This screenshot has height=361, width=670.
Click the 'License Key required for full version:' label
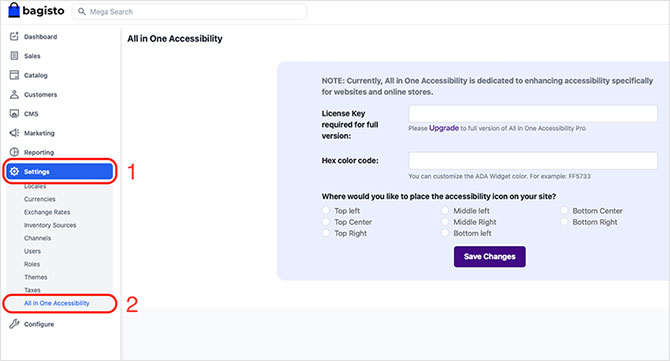(350, 124)
